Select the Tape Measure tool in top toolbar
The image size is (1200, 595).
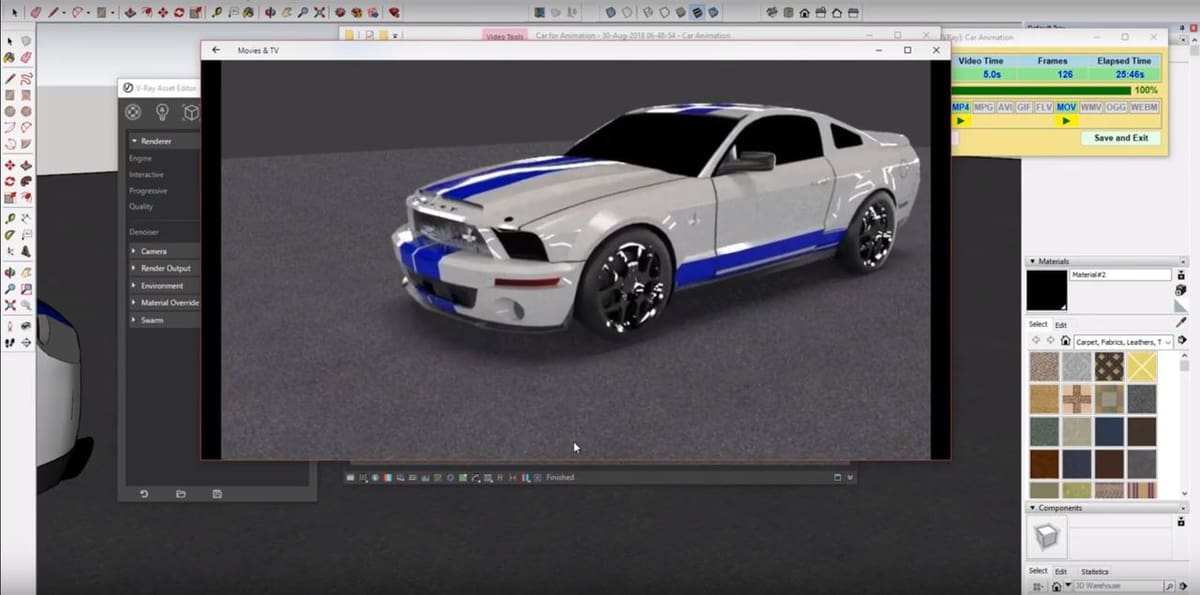217,13
